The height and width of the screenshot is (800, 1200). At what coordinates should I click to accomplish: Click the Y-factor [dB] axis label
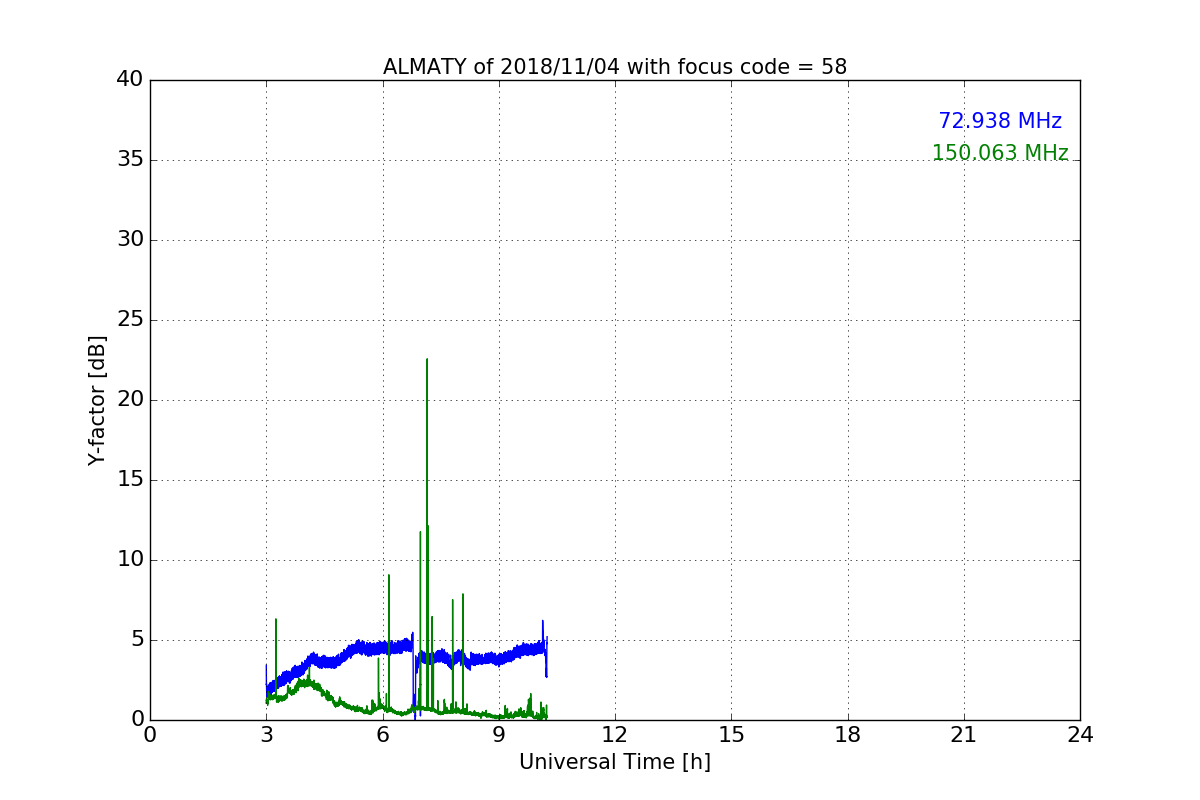pyautogui.click(x=97, y=400)
